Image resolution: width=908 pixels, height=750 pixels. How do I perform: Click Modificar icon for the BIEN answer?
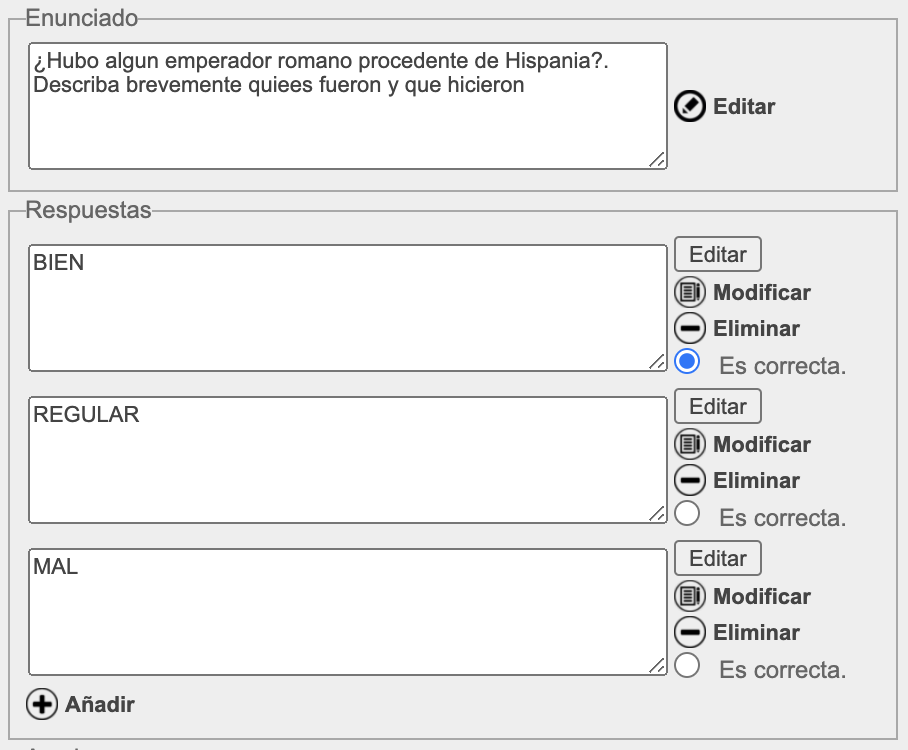point(689,292)
